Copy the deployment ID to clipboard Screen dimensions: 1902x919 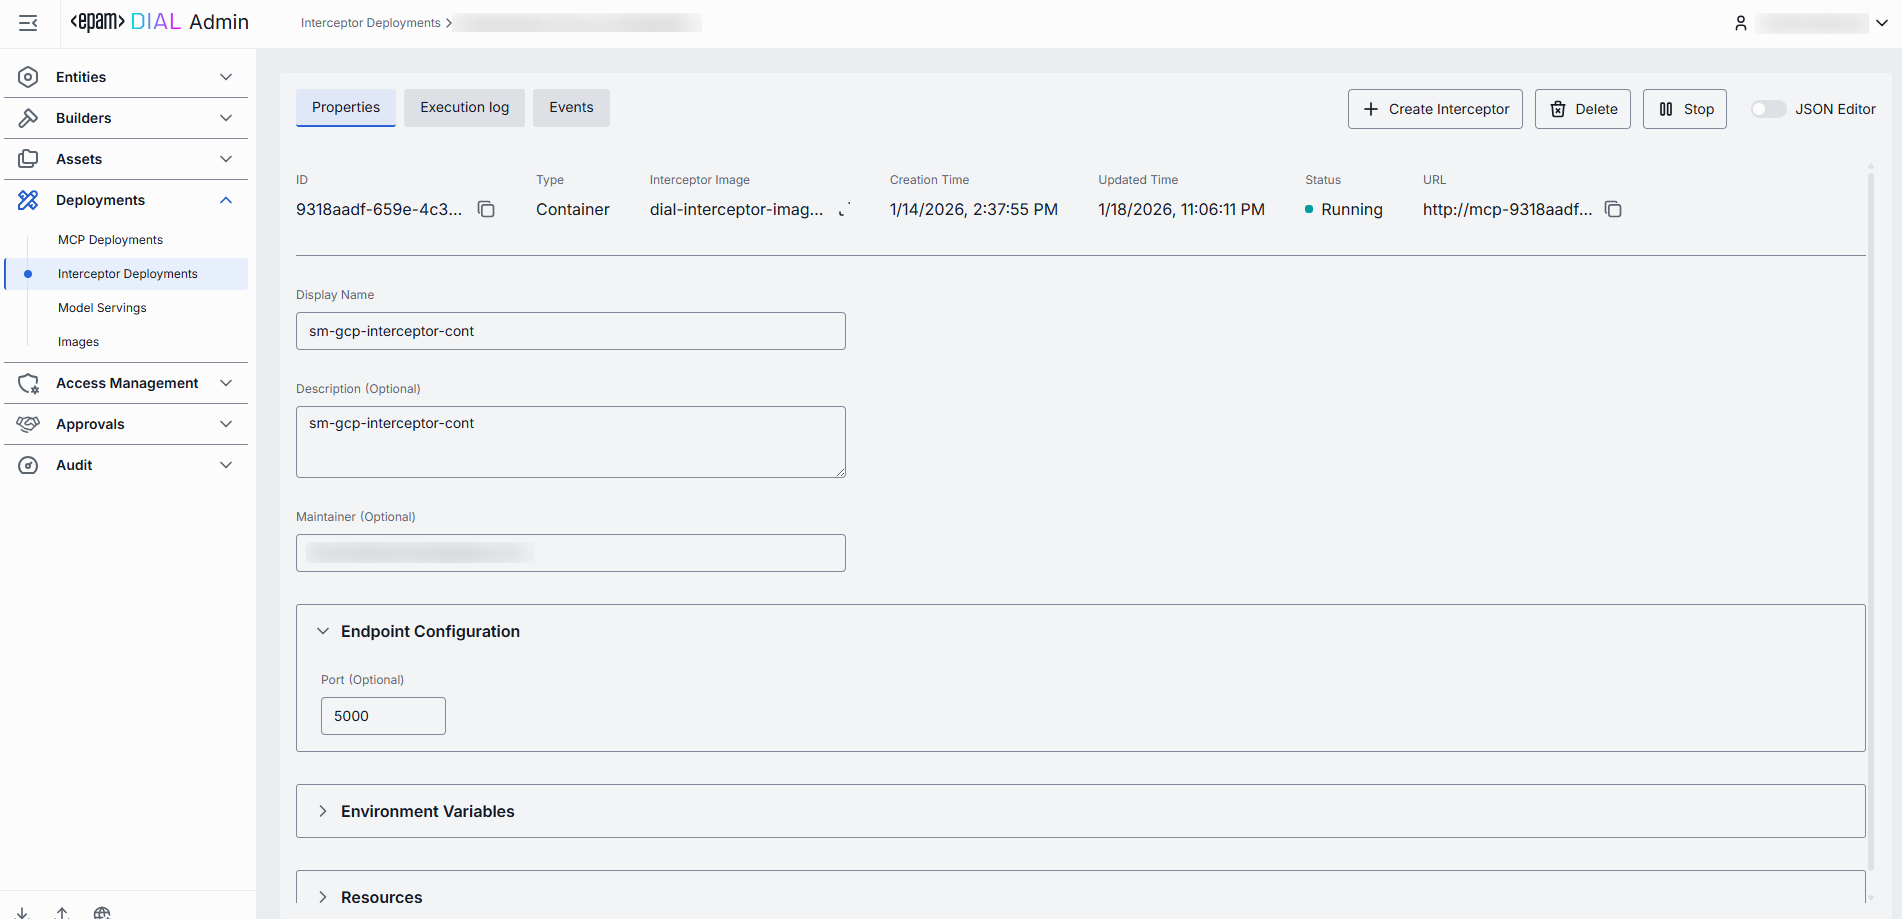pyautogui.click(x=486, y=209)
